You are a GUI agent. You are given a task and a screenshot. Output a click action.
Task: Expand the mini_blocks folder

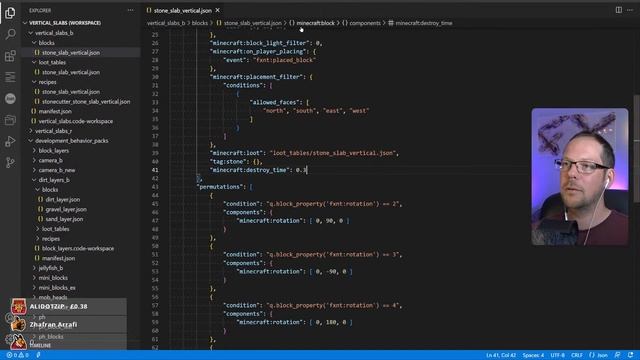click(53, 278)
